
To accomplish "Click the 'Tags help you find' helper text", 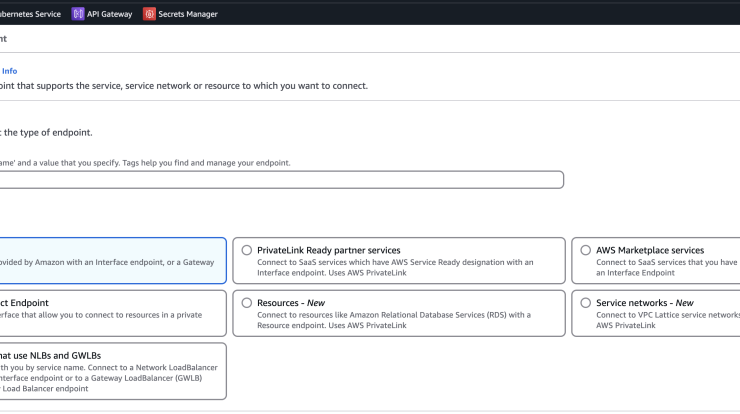I will coord(206,163).
